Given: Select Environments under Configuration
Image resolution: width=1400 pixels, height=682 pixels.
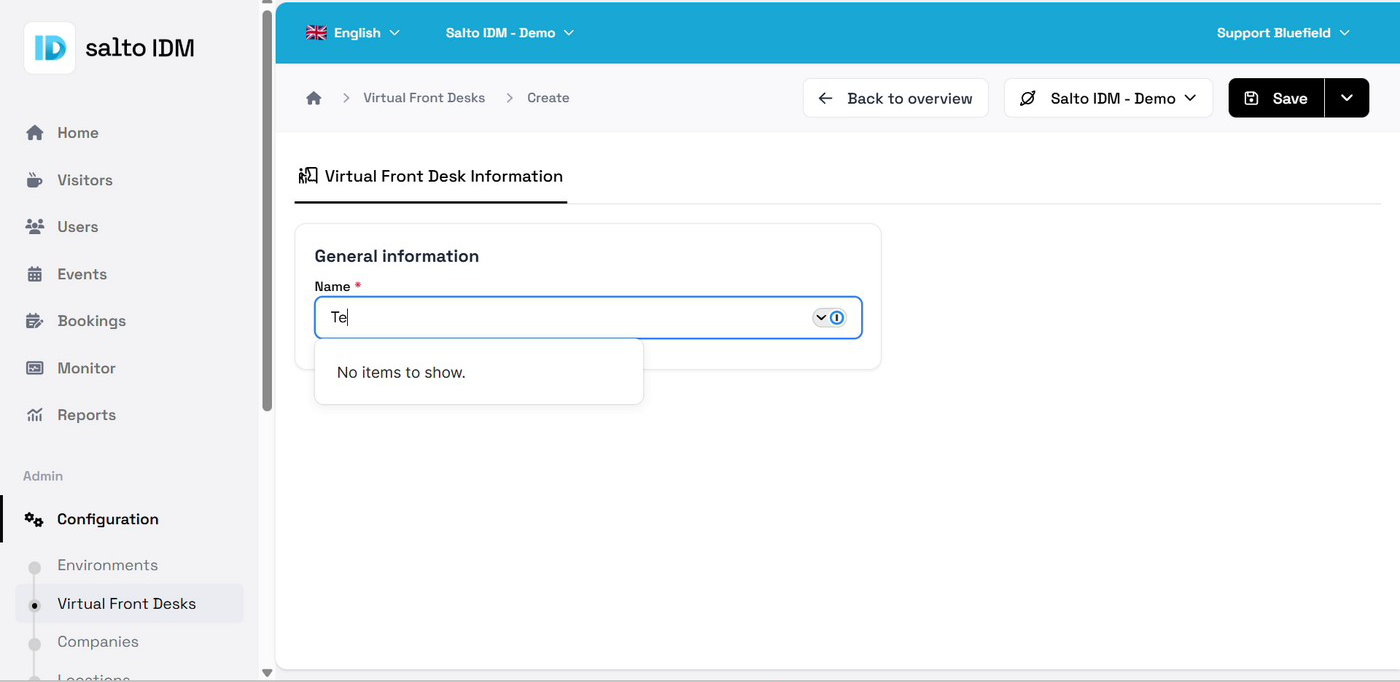Looking at the screenshot, I should (x=108, y=565).
